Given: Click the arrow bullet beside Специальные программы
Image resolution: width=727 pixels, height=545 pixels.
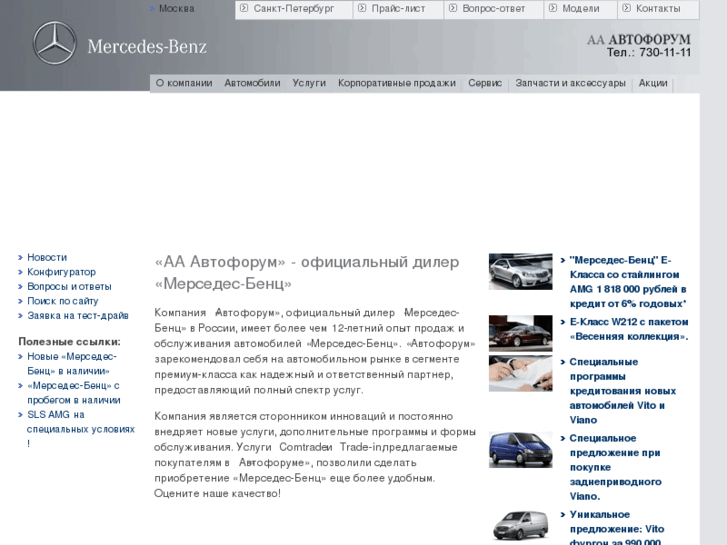Looking at the screenshot, I should pyautogui.click(x=563, y=362).
